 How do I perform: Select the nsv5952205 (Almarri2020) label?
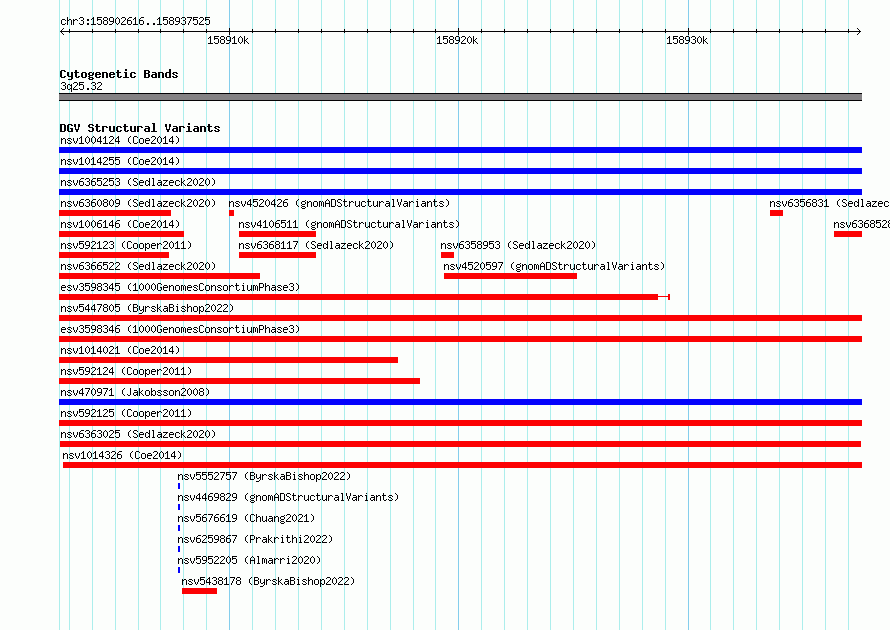click(x=249, y=560)
